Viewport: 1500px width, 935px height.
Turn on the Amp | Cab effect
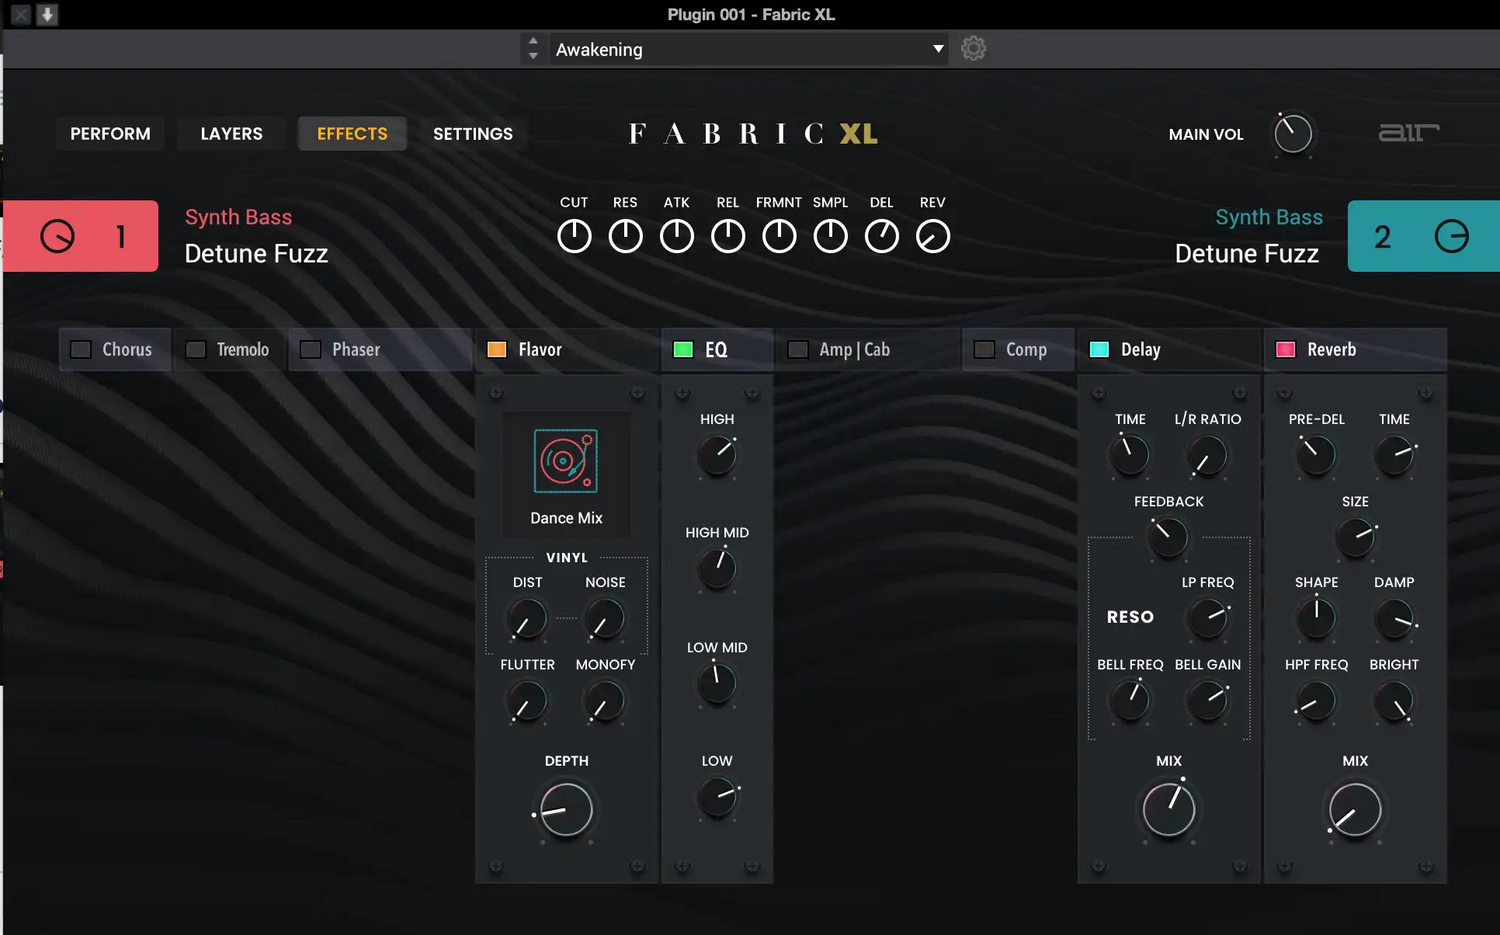point(798,349)
